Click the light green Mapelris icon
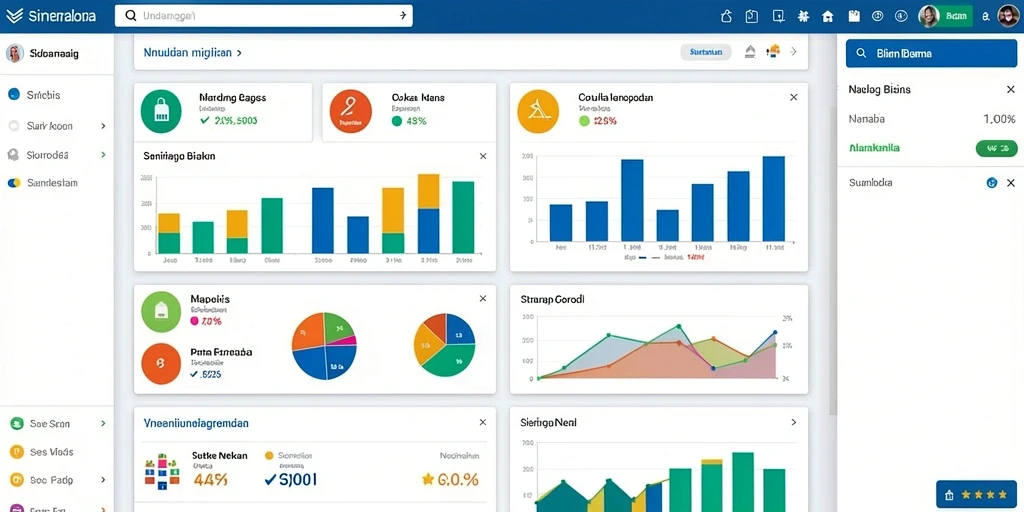This screenshot has width=1024, height=512. click(x=161, y=312)
